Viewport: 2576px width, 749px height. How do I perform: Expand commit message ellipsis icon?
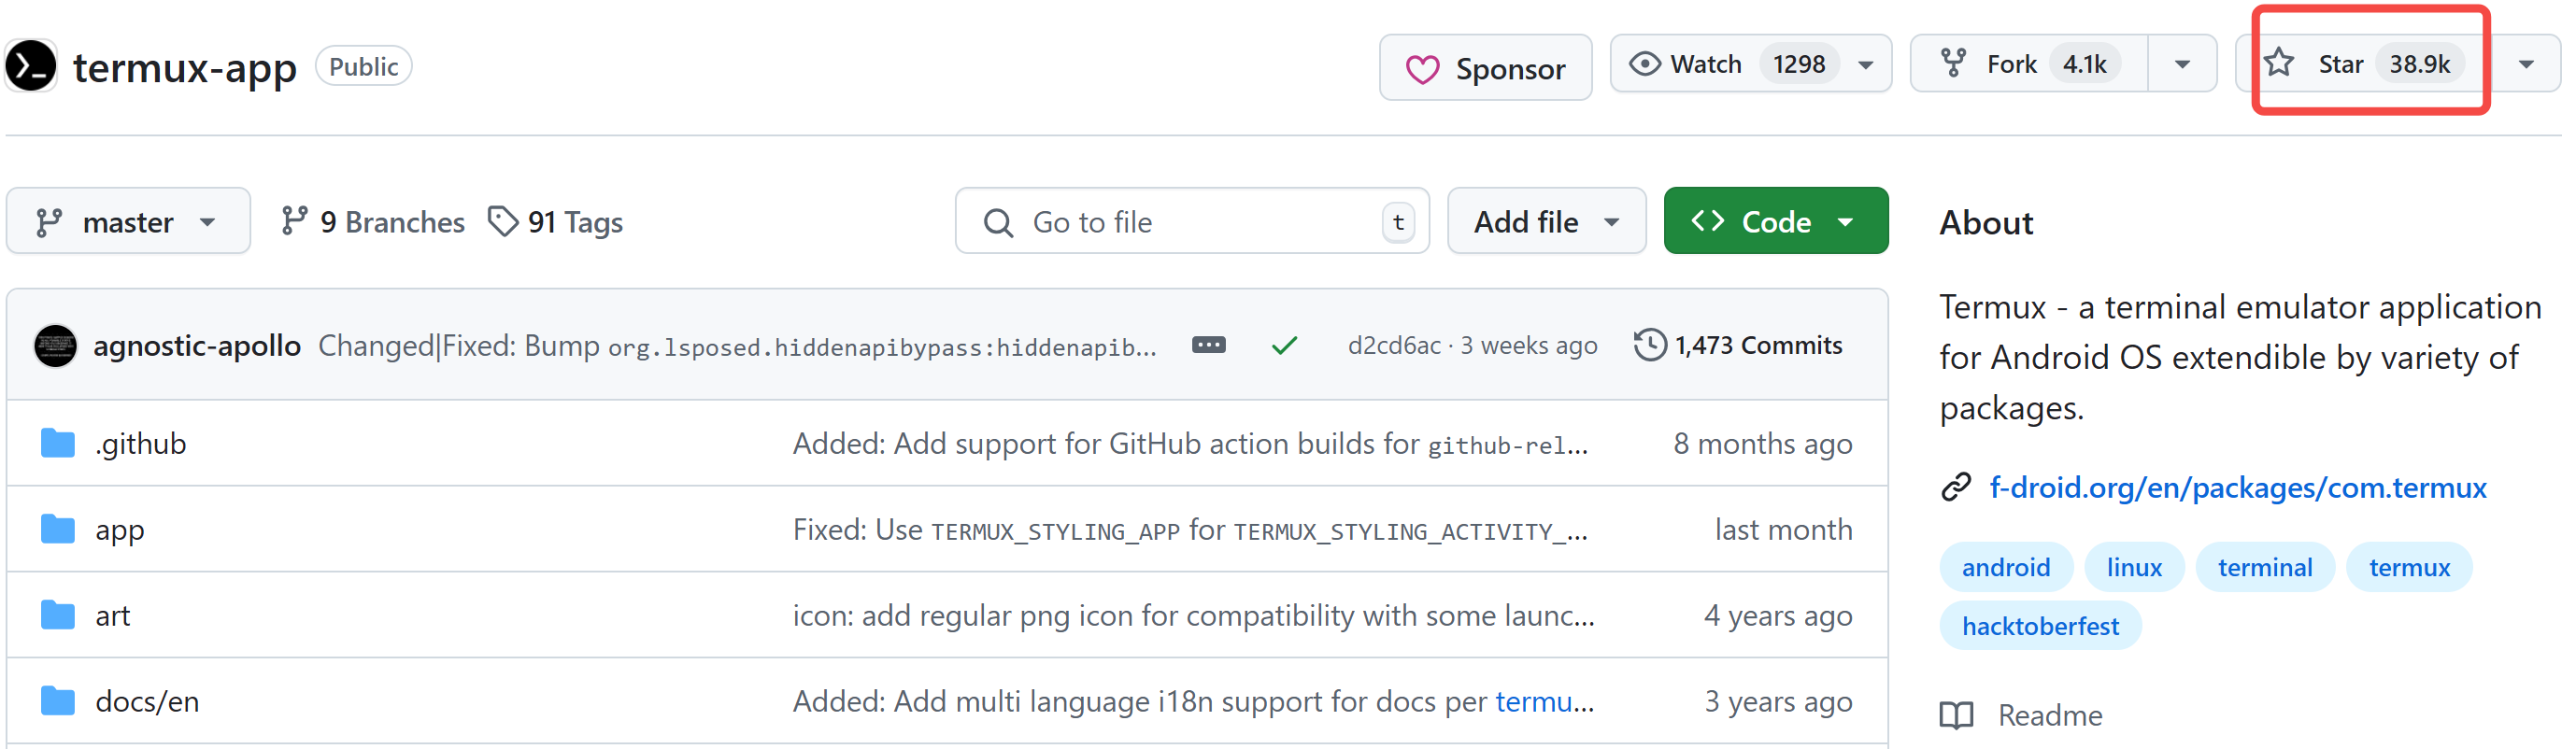[x=1208, y=345]
